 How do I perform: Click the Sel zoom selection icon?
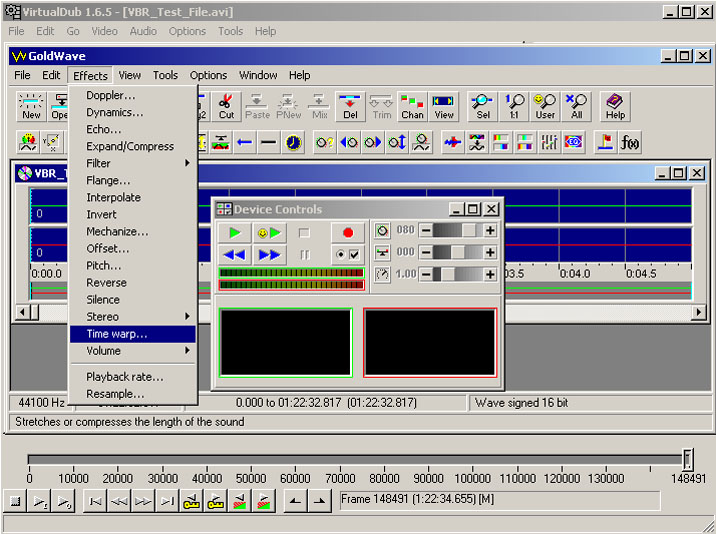click(483, 106)
